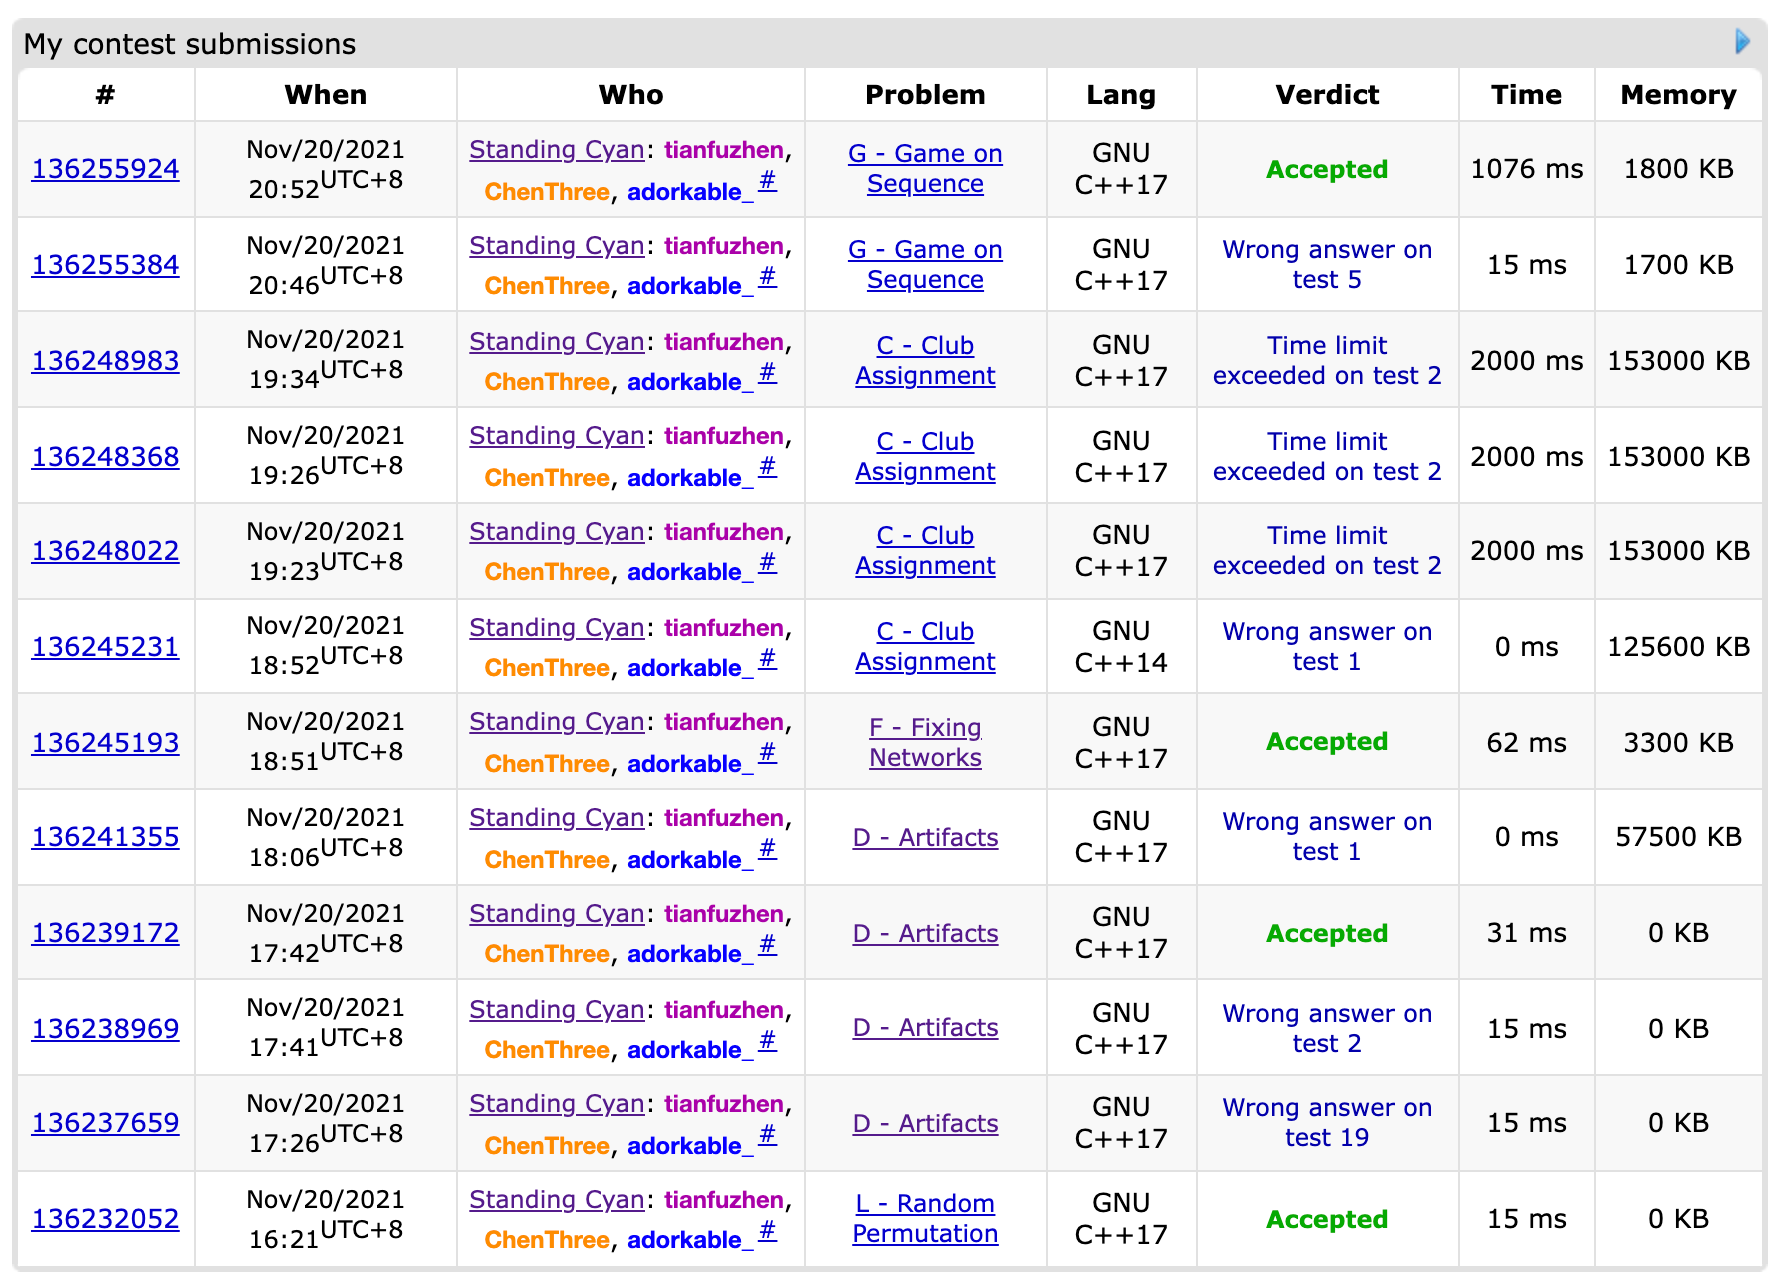Click Wrong answer on test 5 verdict

pyautogui.click(x=1326, y=264)
